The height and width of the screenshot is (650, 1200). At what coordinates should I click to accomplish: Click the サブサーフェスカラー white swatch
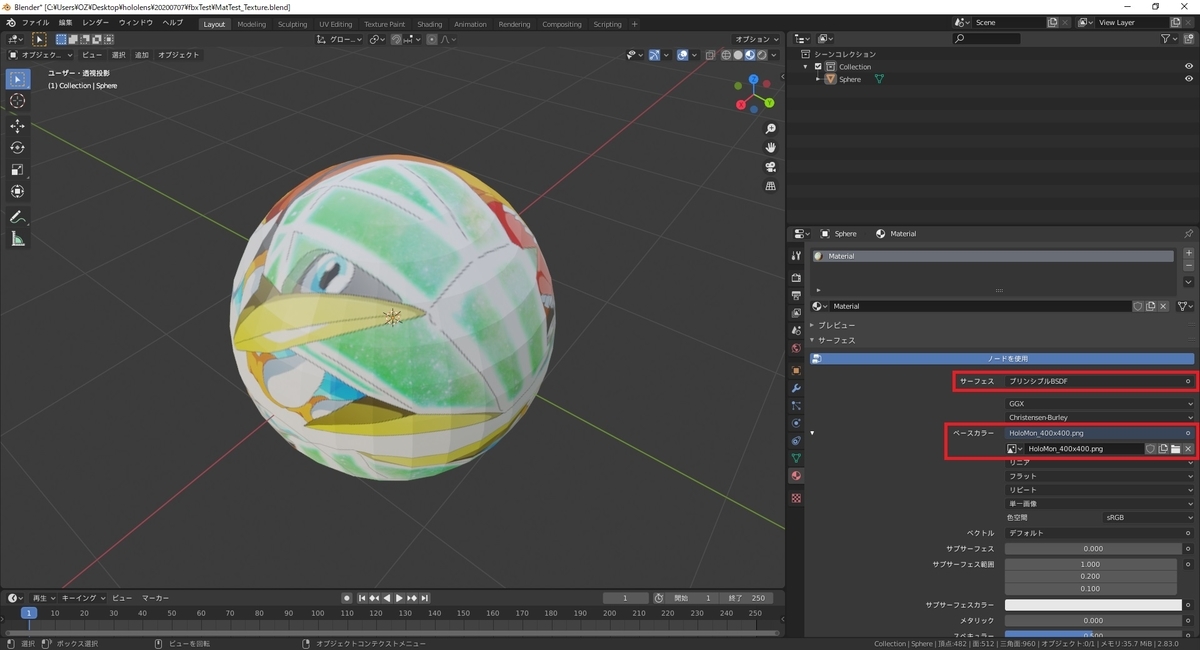click(1093, 605)
